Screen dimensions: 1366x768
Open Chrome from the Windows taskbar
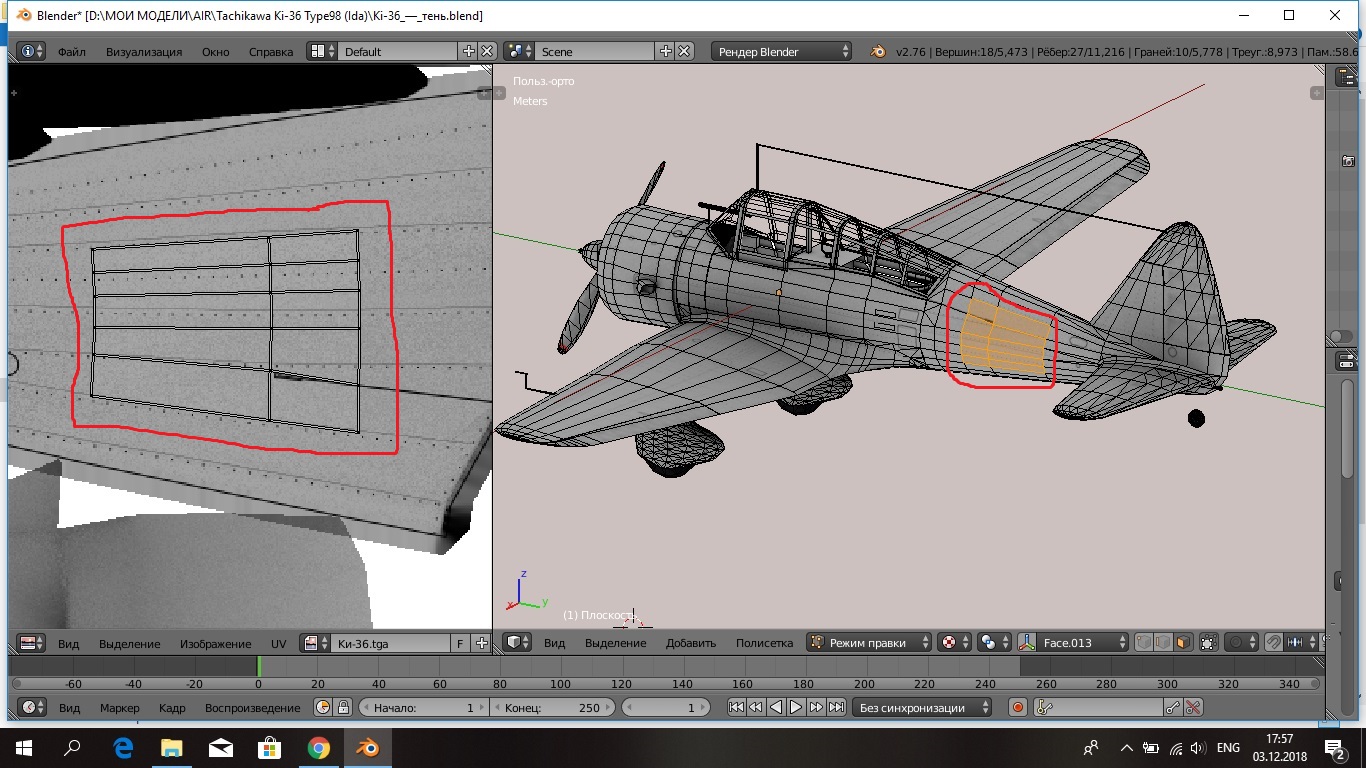click(x=318, y=748)
